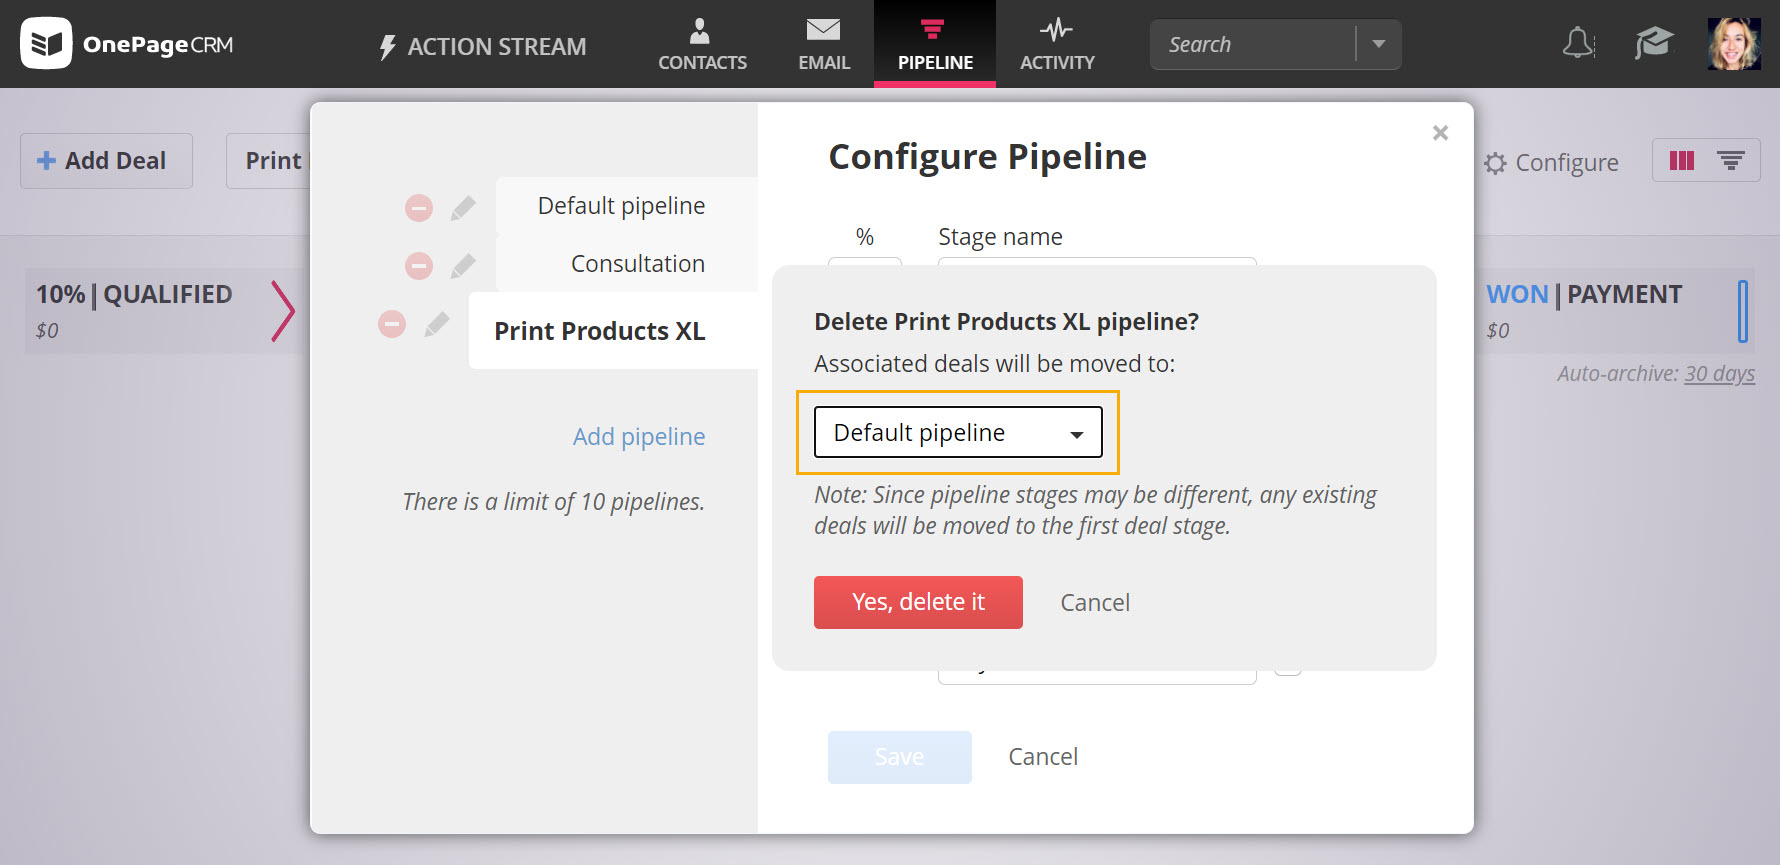The height and width of the screenshot is (865, 1780).
Task: Select Default pipeline in the sidebar list
Action: pos(621,206)
